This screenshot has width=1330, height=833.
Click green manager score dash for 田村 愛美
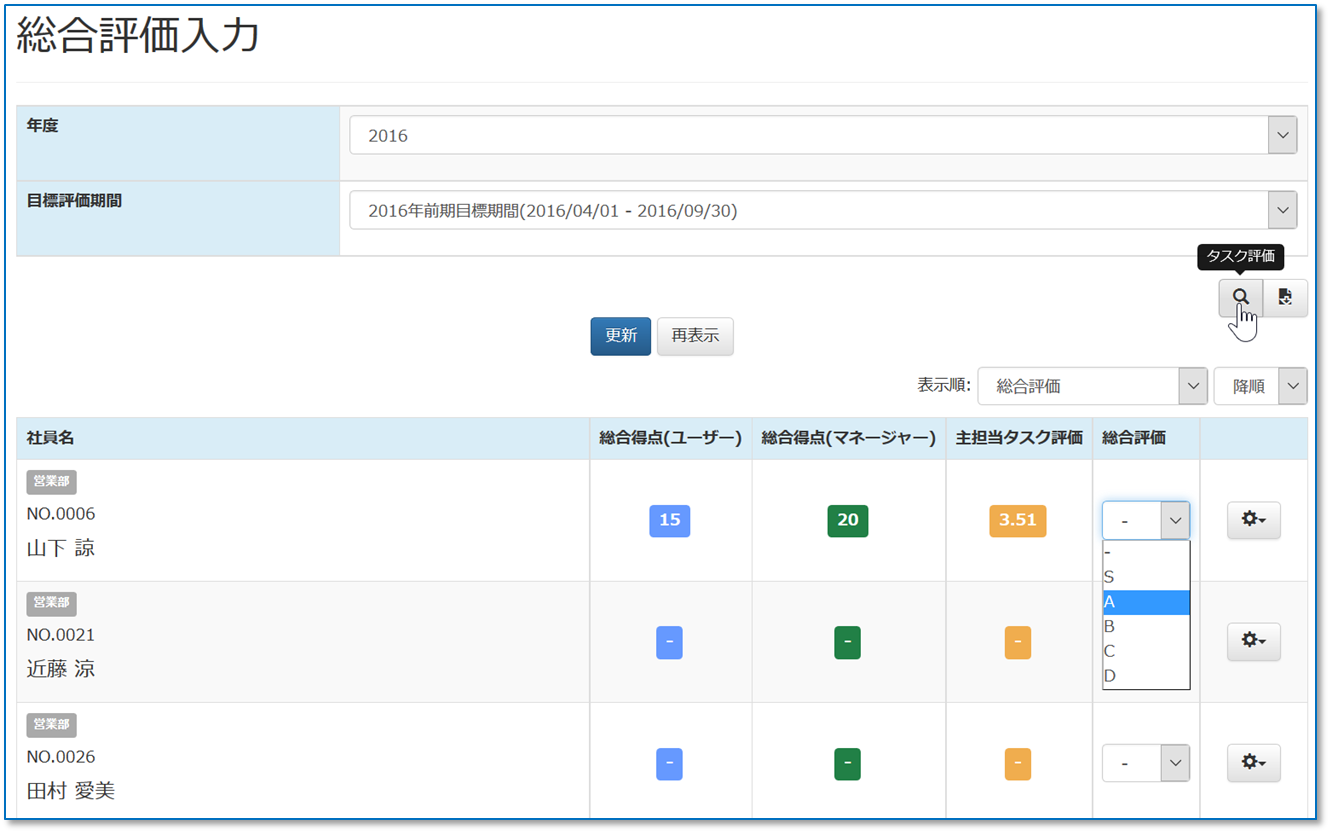coord(847,764)
